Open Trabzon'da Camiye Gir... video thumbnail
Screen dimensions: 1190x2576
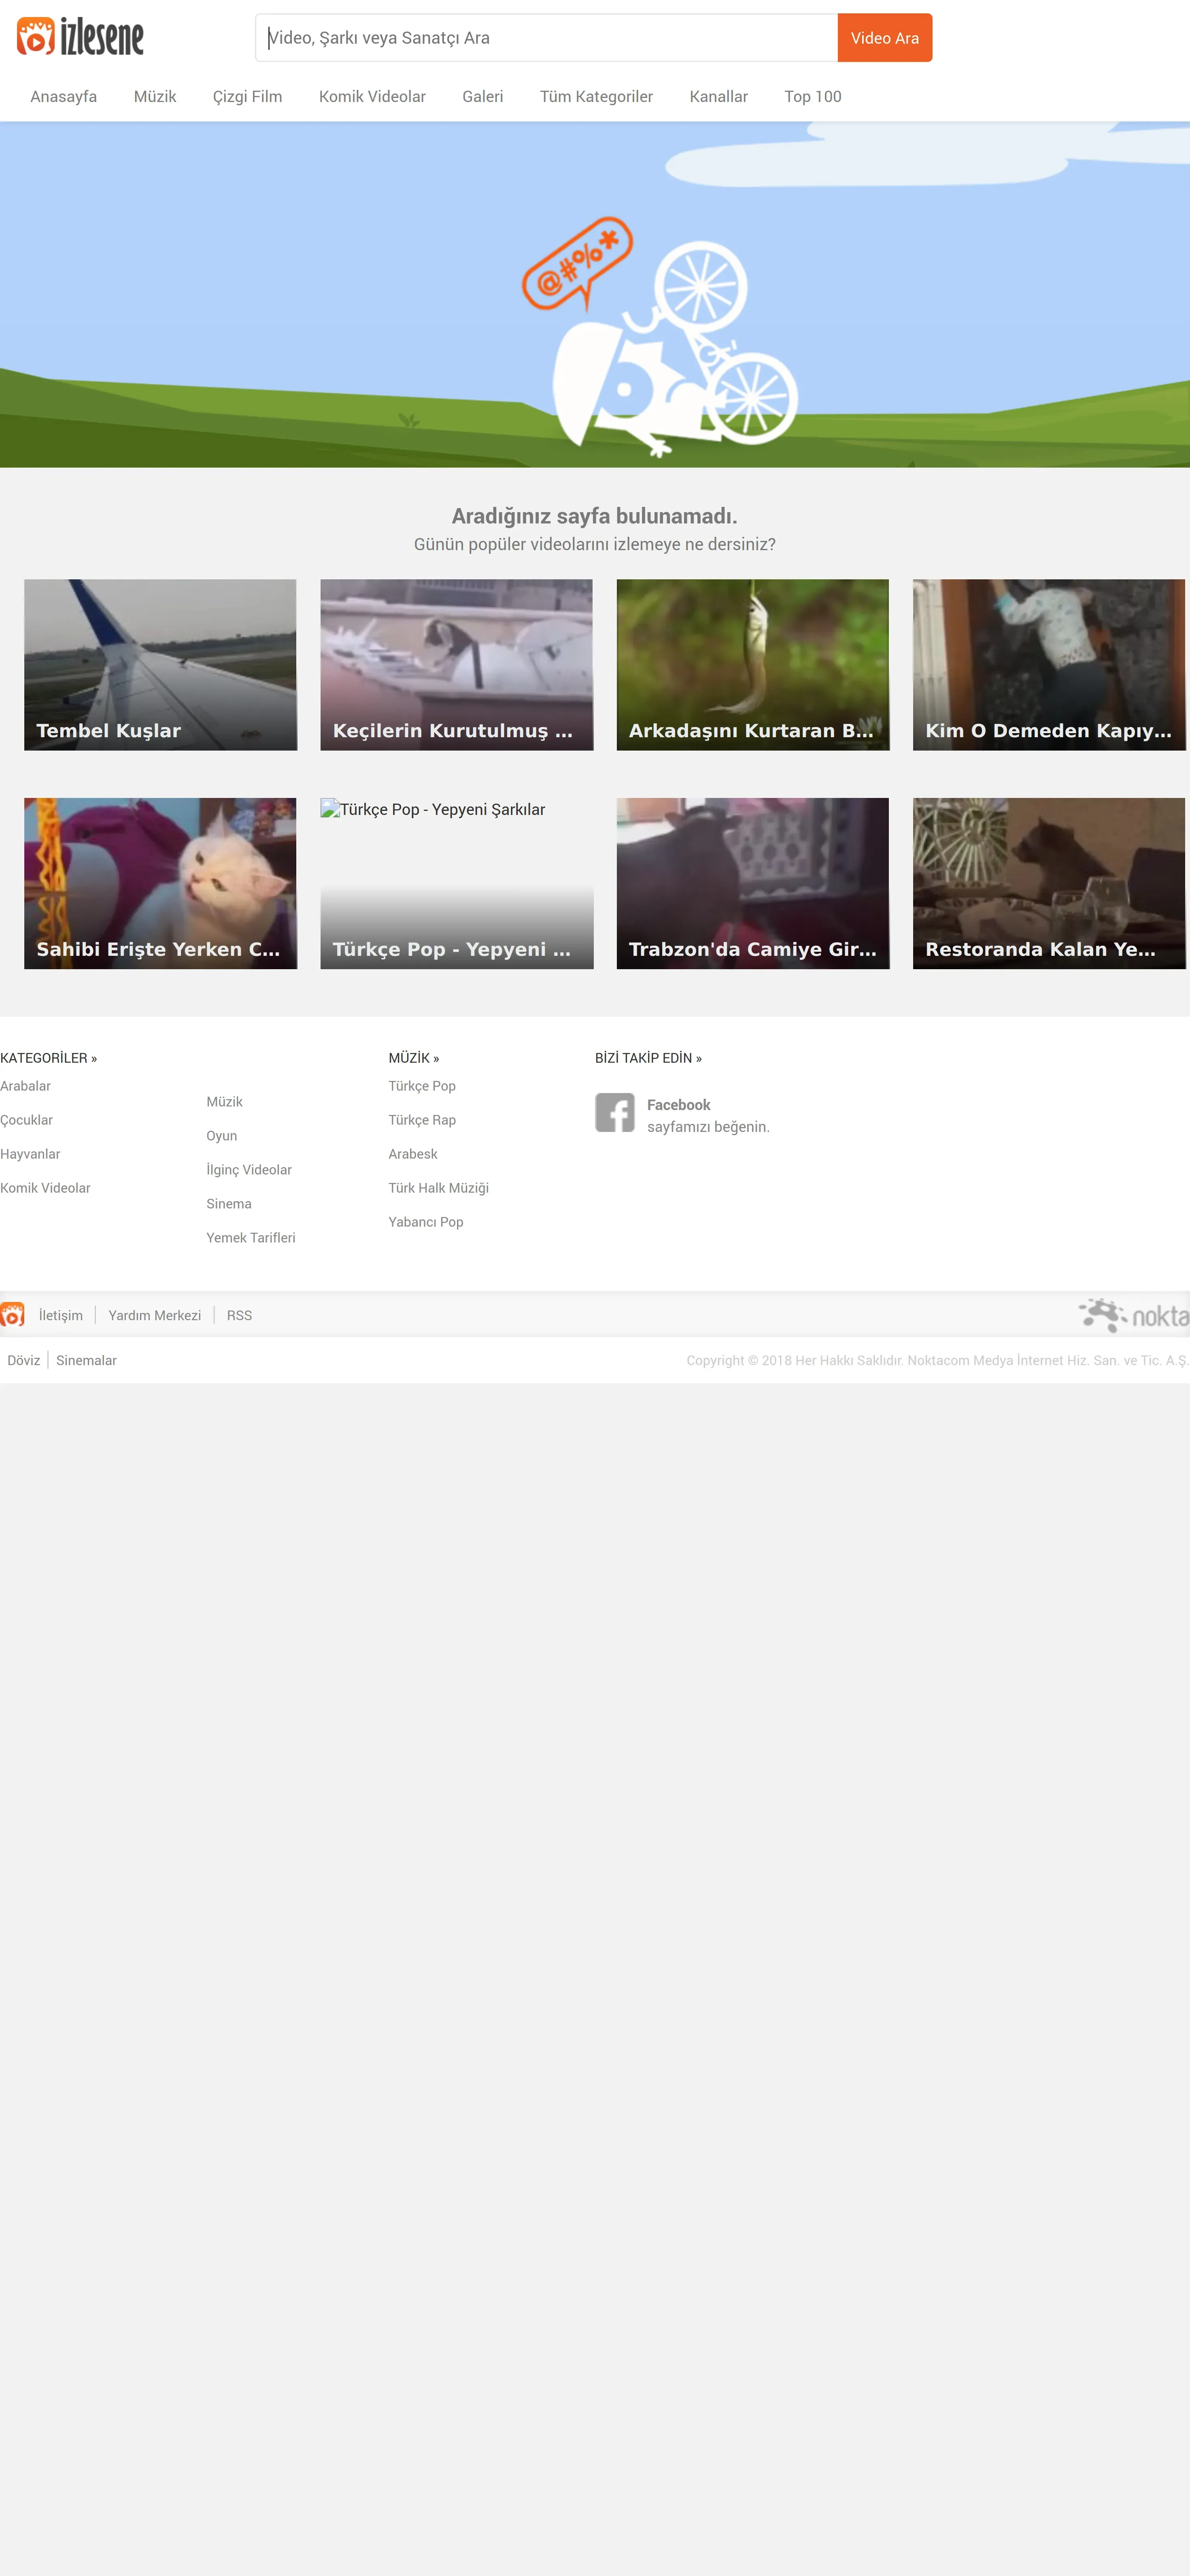point(752,883)
